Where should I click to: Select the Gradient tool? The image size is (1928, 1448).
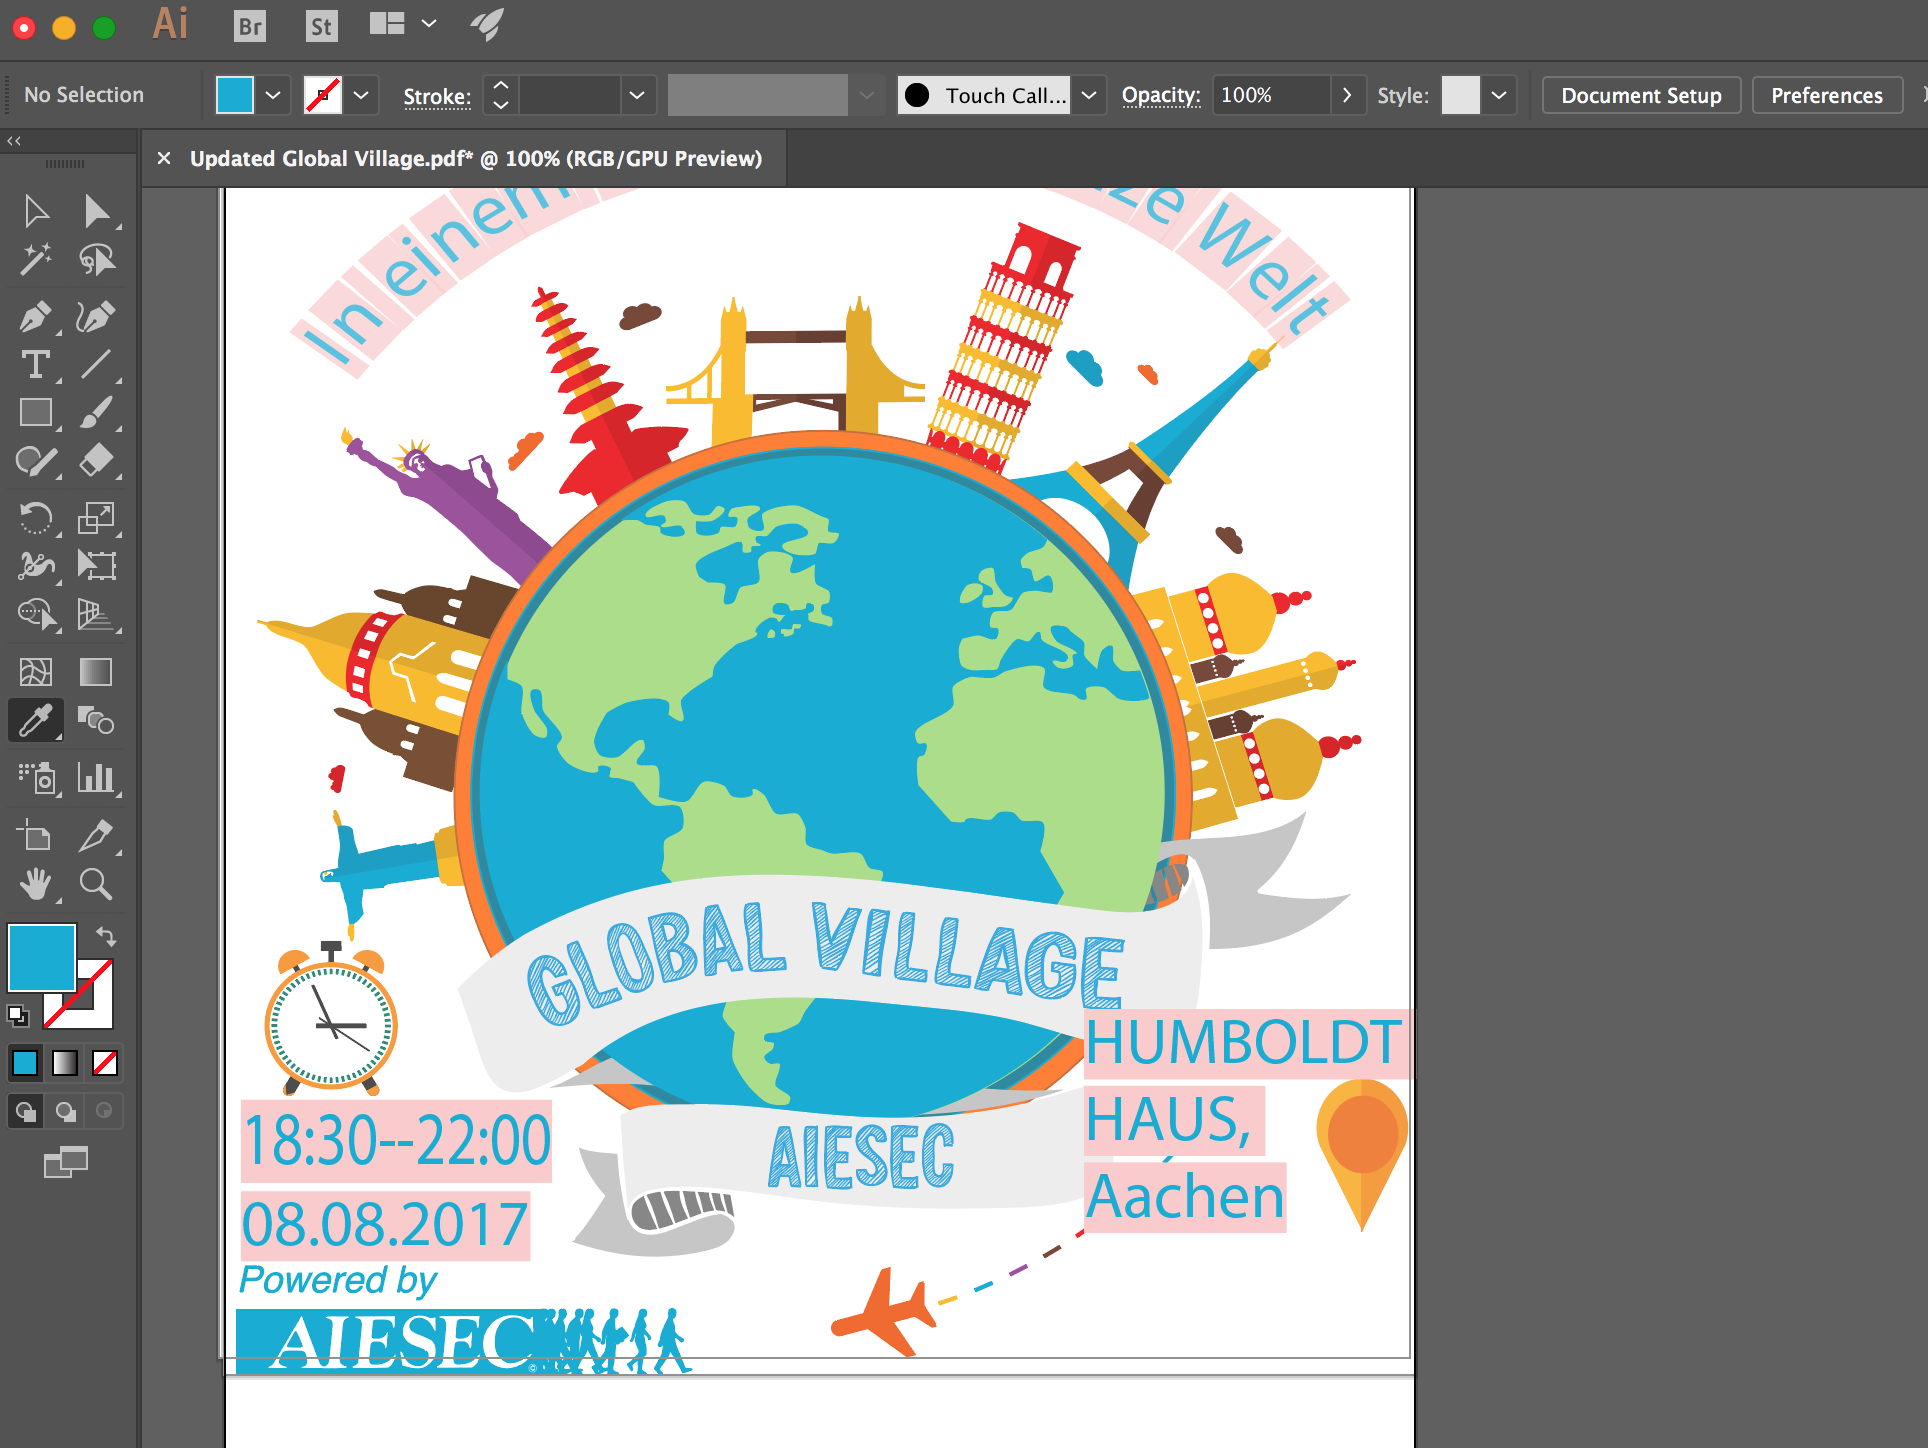(x=96, y=672)
